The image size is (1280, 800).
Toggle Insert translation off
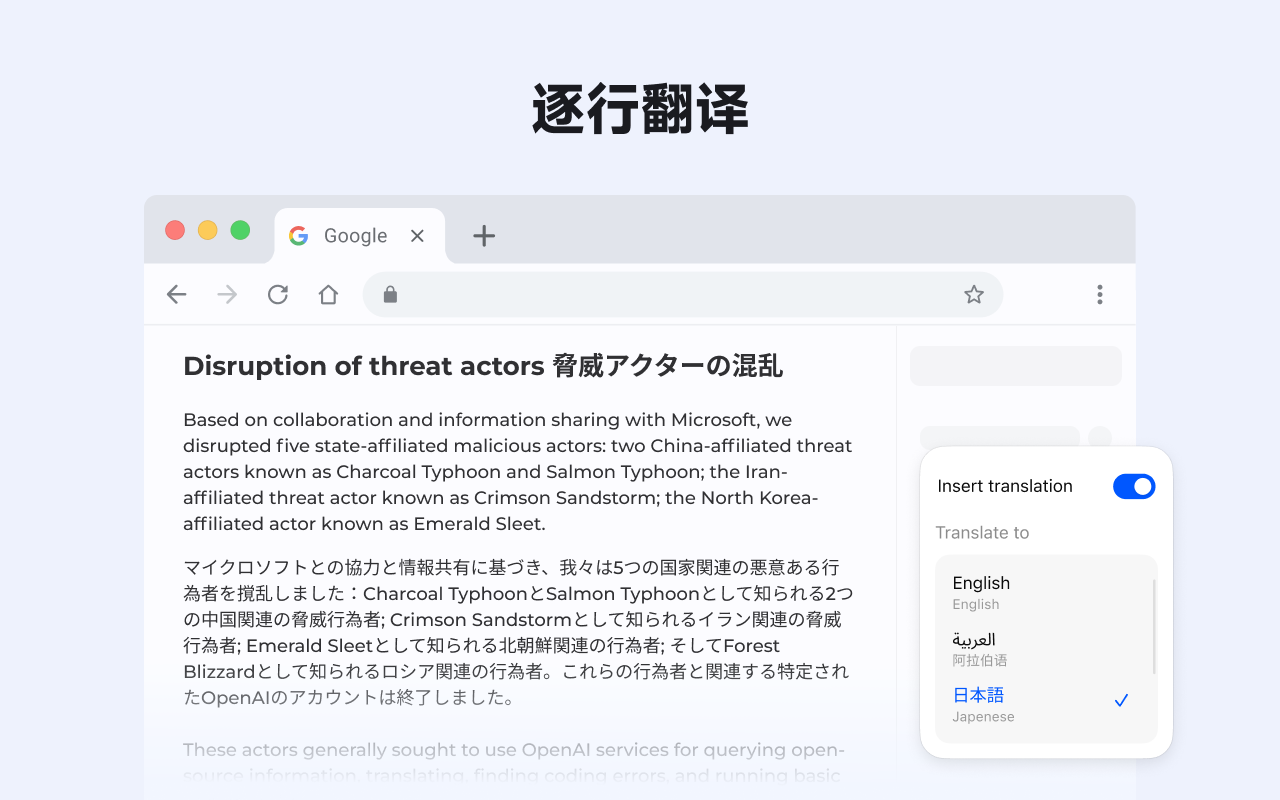(1134, 486)
